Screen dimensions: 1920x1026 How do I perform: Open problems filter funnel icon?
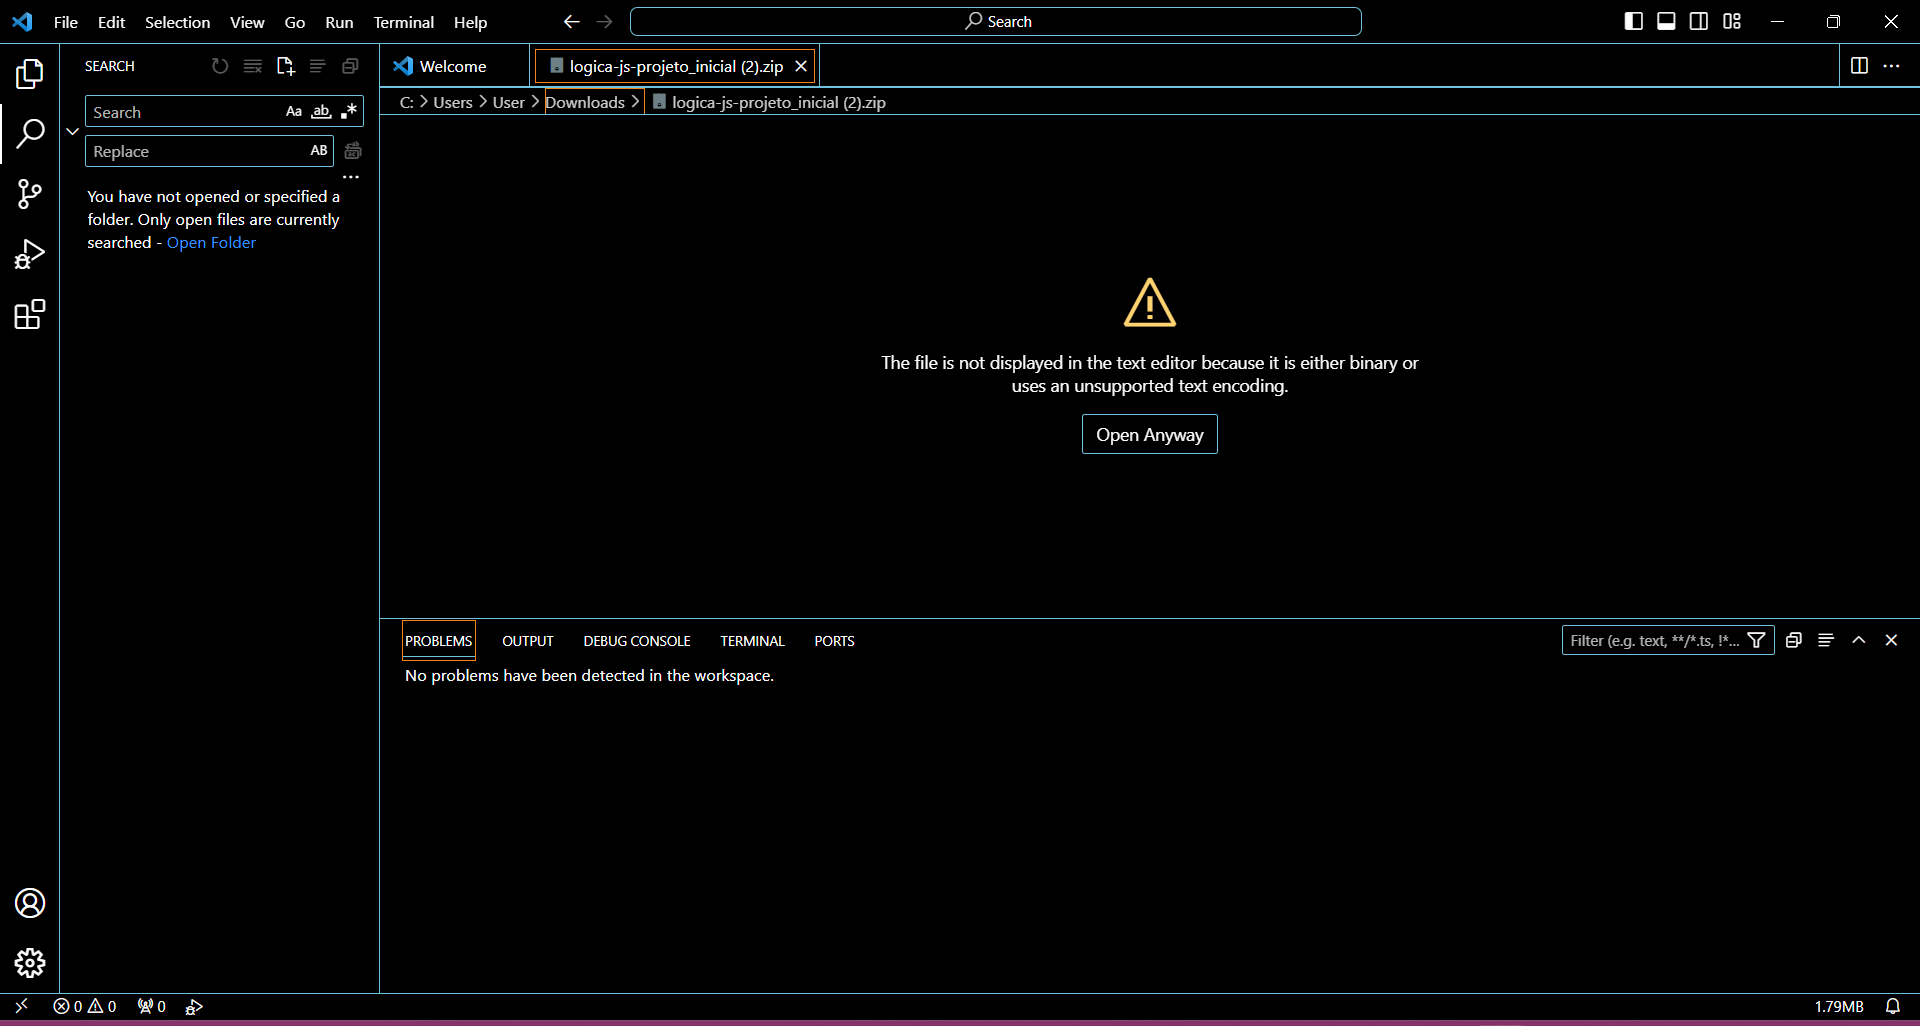click(1756, 641)
